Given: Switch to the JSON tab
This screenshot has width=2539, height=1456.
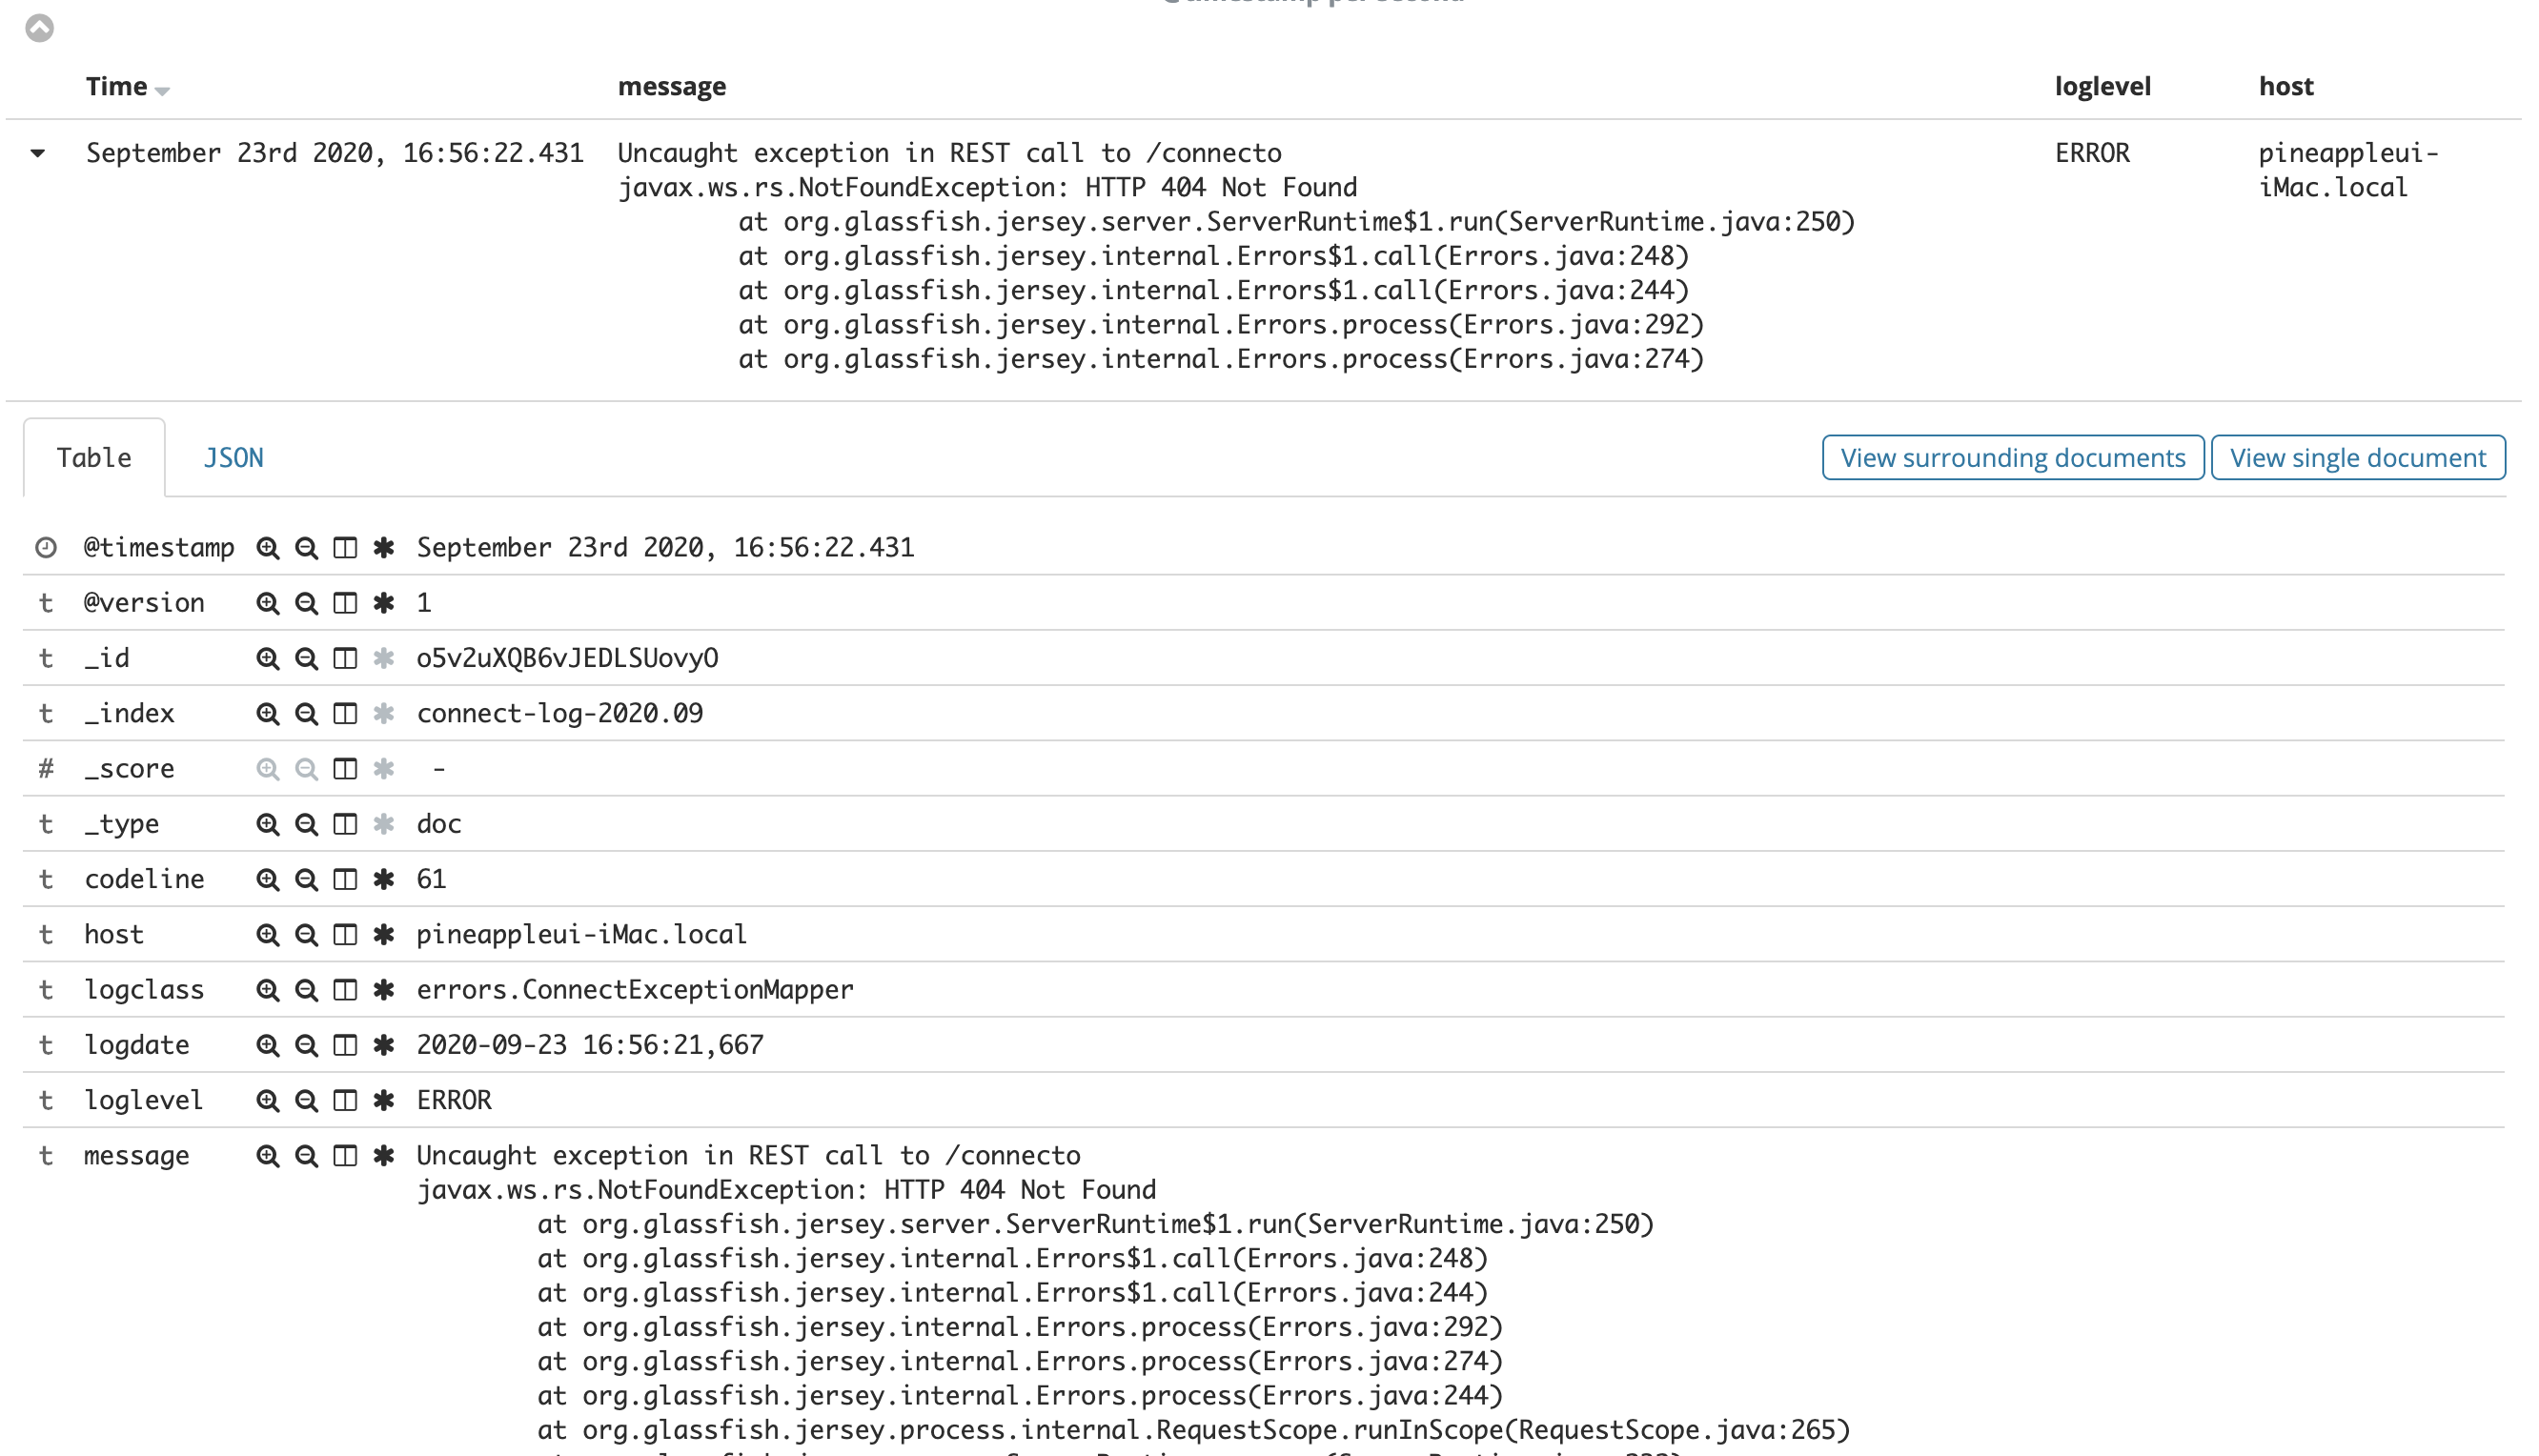Looking at the screenshot, I should coord(233,458).
